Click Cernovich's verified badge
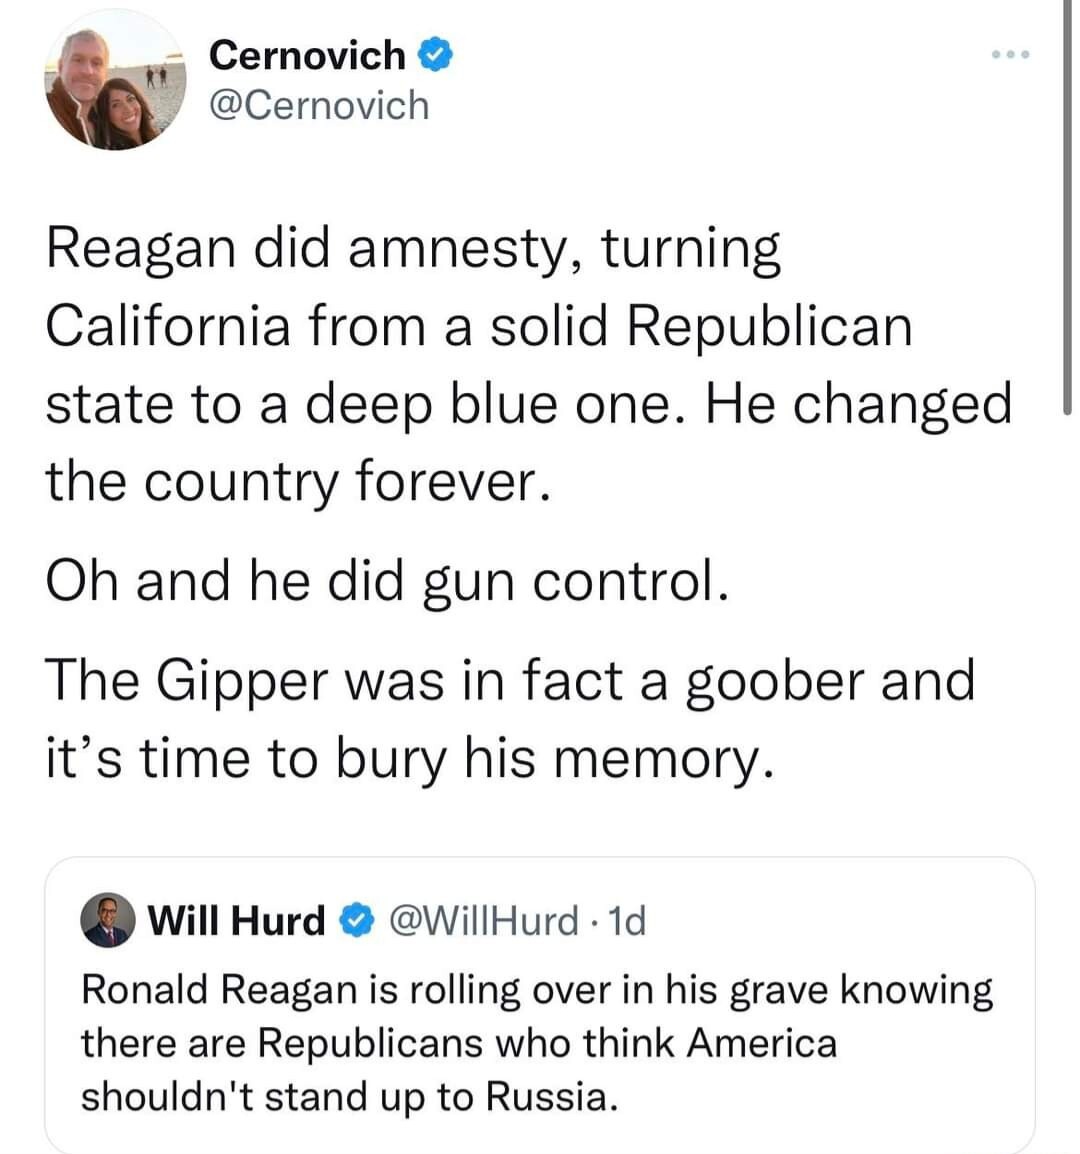Image resolution: width=1080 pixels, height=1154 pixels. coord(436,55)
